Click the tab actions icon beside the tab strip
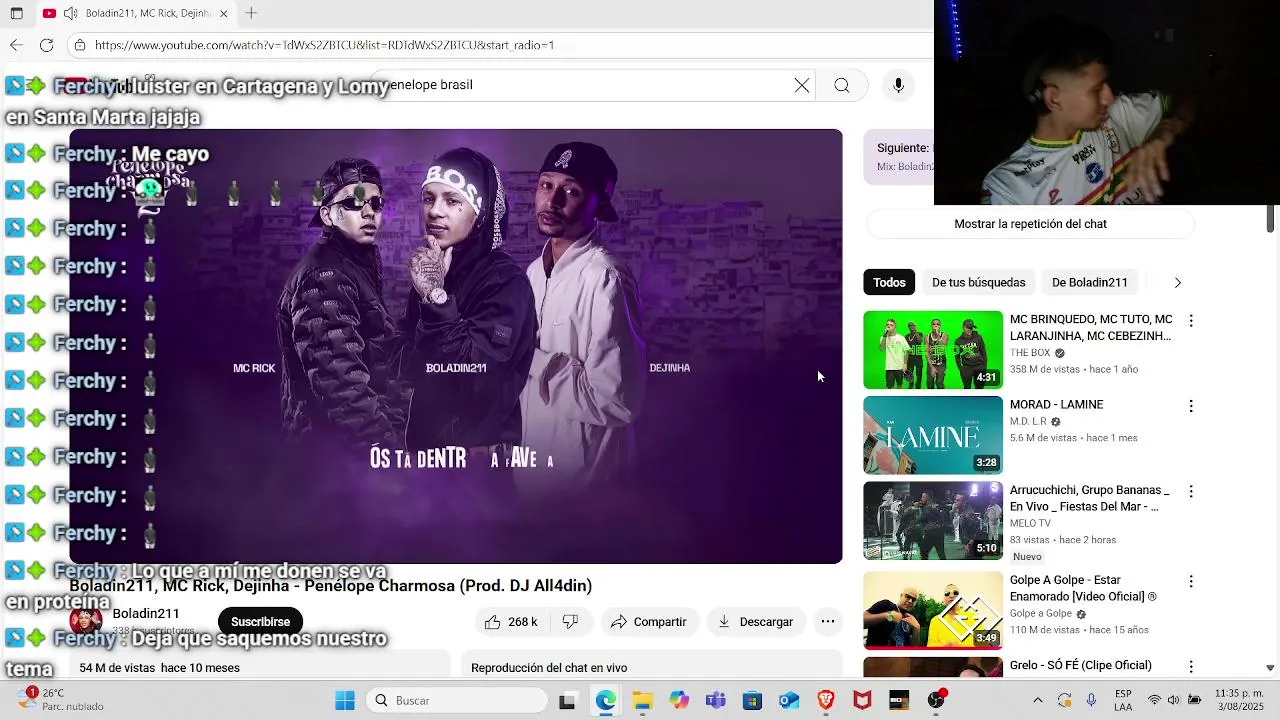The width and height of the screenshot is (1280, 720). (x=16, y=13)
